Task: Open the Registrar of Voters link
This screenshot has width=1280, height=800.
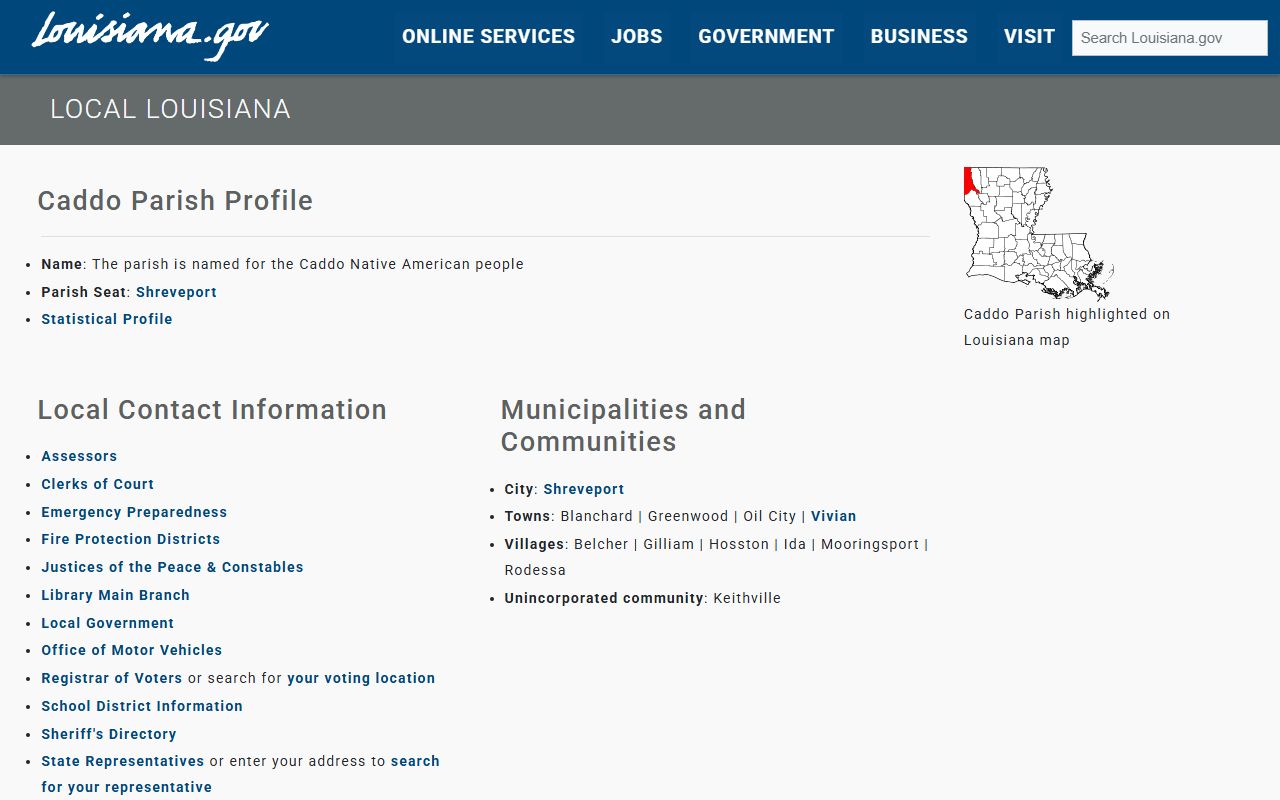Action: pyautogui.click(x=112, y=678)
